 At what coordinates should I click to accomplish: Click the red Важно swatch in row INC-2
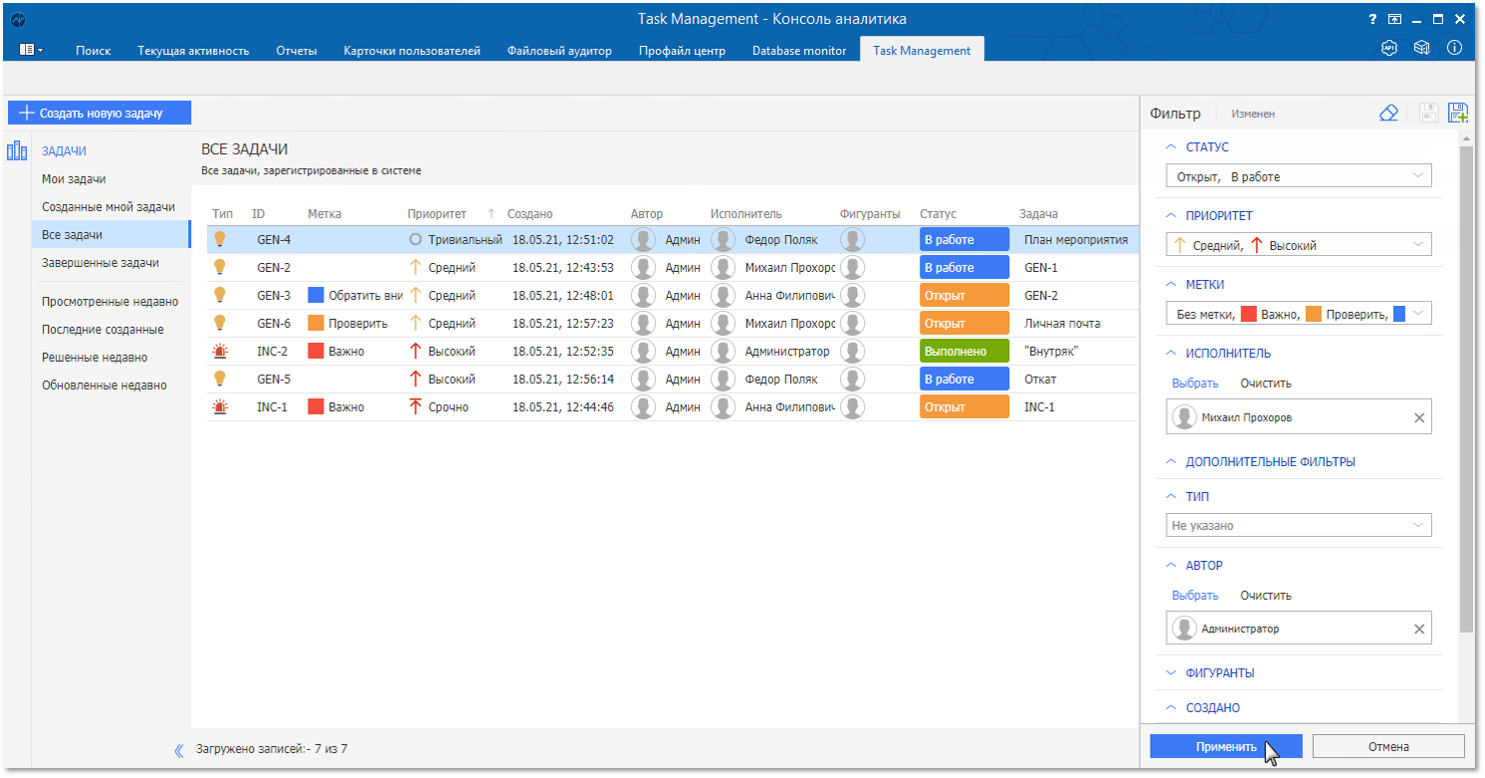(316, 351)
